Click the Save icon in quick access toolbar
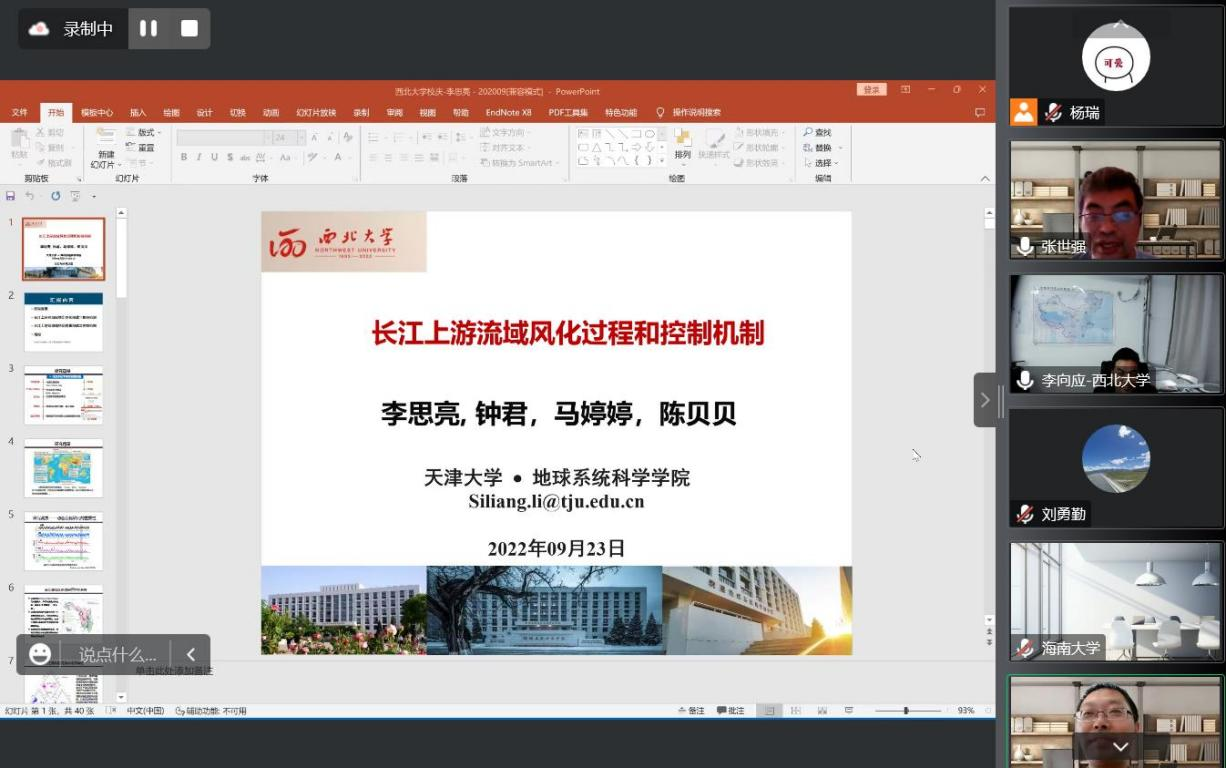This screenshot has height=768, width=1226. point(10,196)
